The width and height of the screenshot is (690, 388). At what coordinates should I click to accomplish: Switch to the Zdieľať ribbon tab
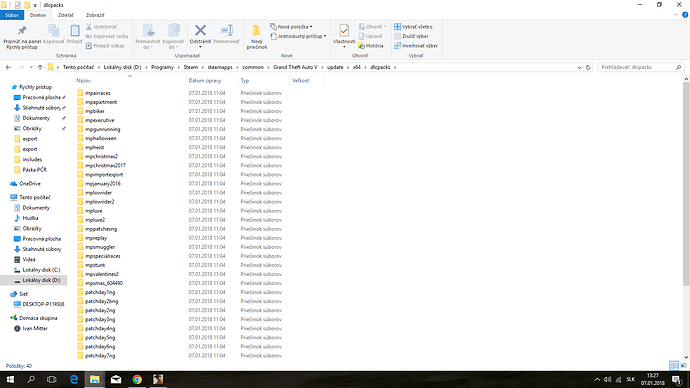(x=66, y=15)
